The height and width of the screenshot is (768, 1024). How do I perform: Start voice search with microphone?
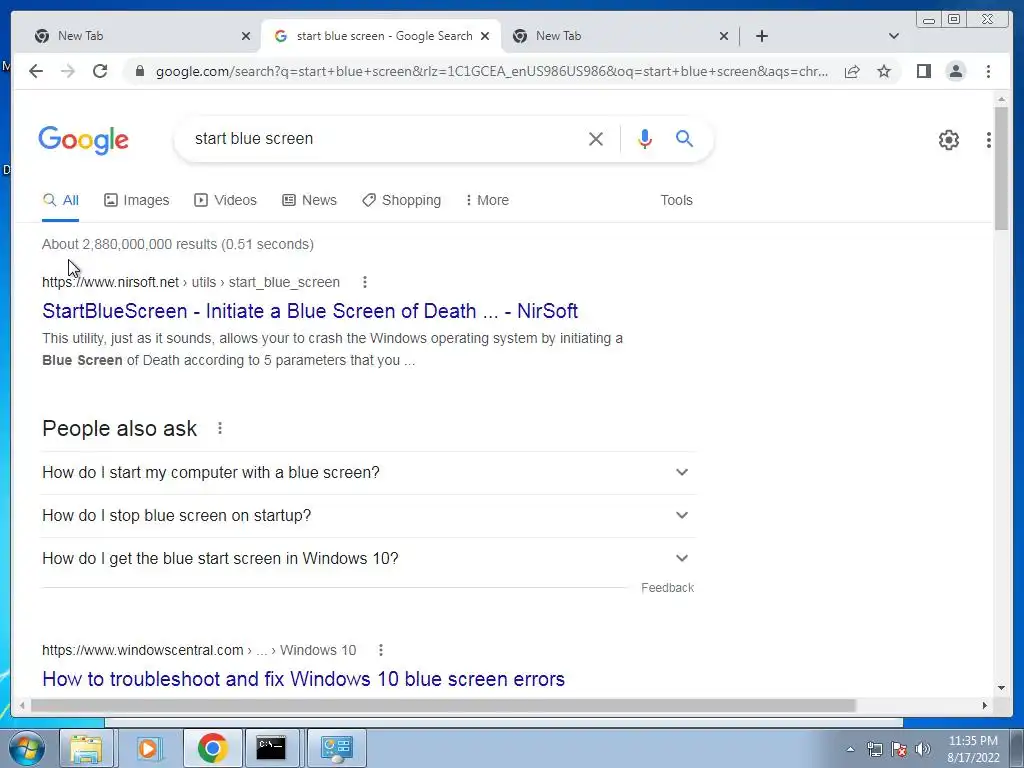tap(645, 138)
